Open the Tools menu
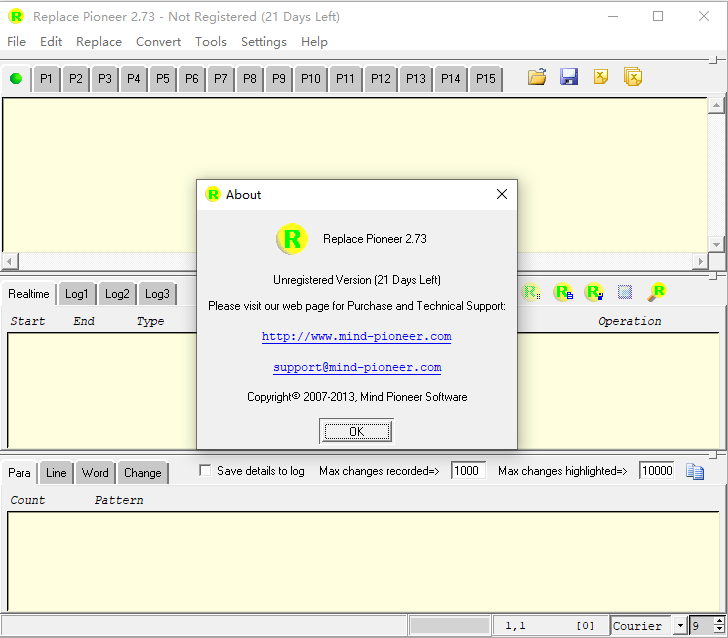 (211, 42)
